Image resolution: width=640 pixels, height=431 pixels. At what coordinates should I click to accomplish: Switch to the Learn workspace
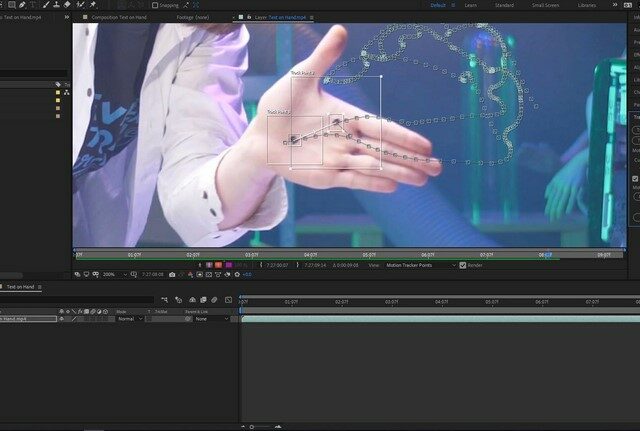pyautogui.click(x=470, y=5)
